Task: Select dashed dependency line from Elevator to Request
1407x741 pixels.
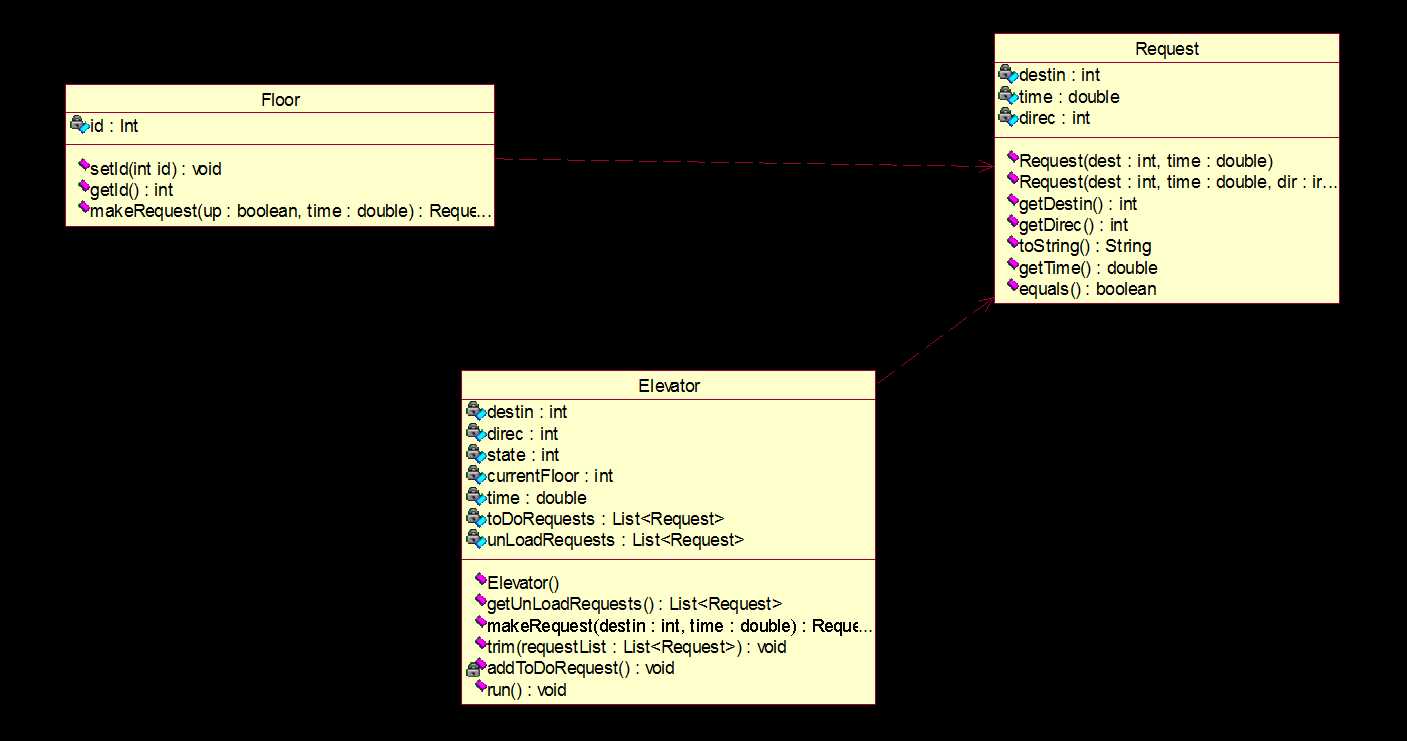Action: click(x=934, y=341)
